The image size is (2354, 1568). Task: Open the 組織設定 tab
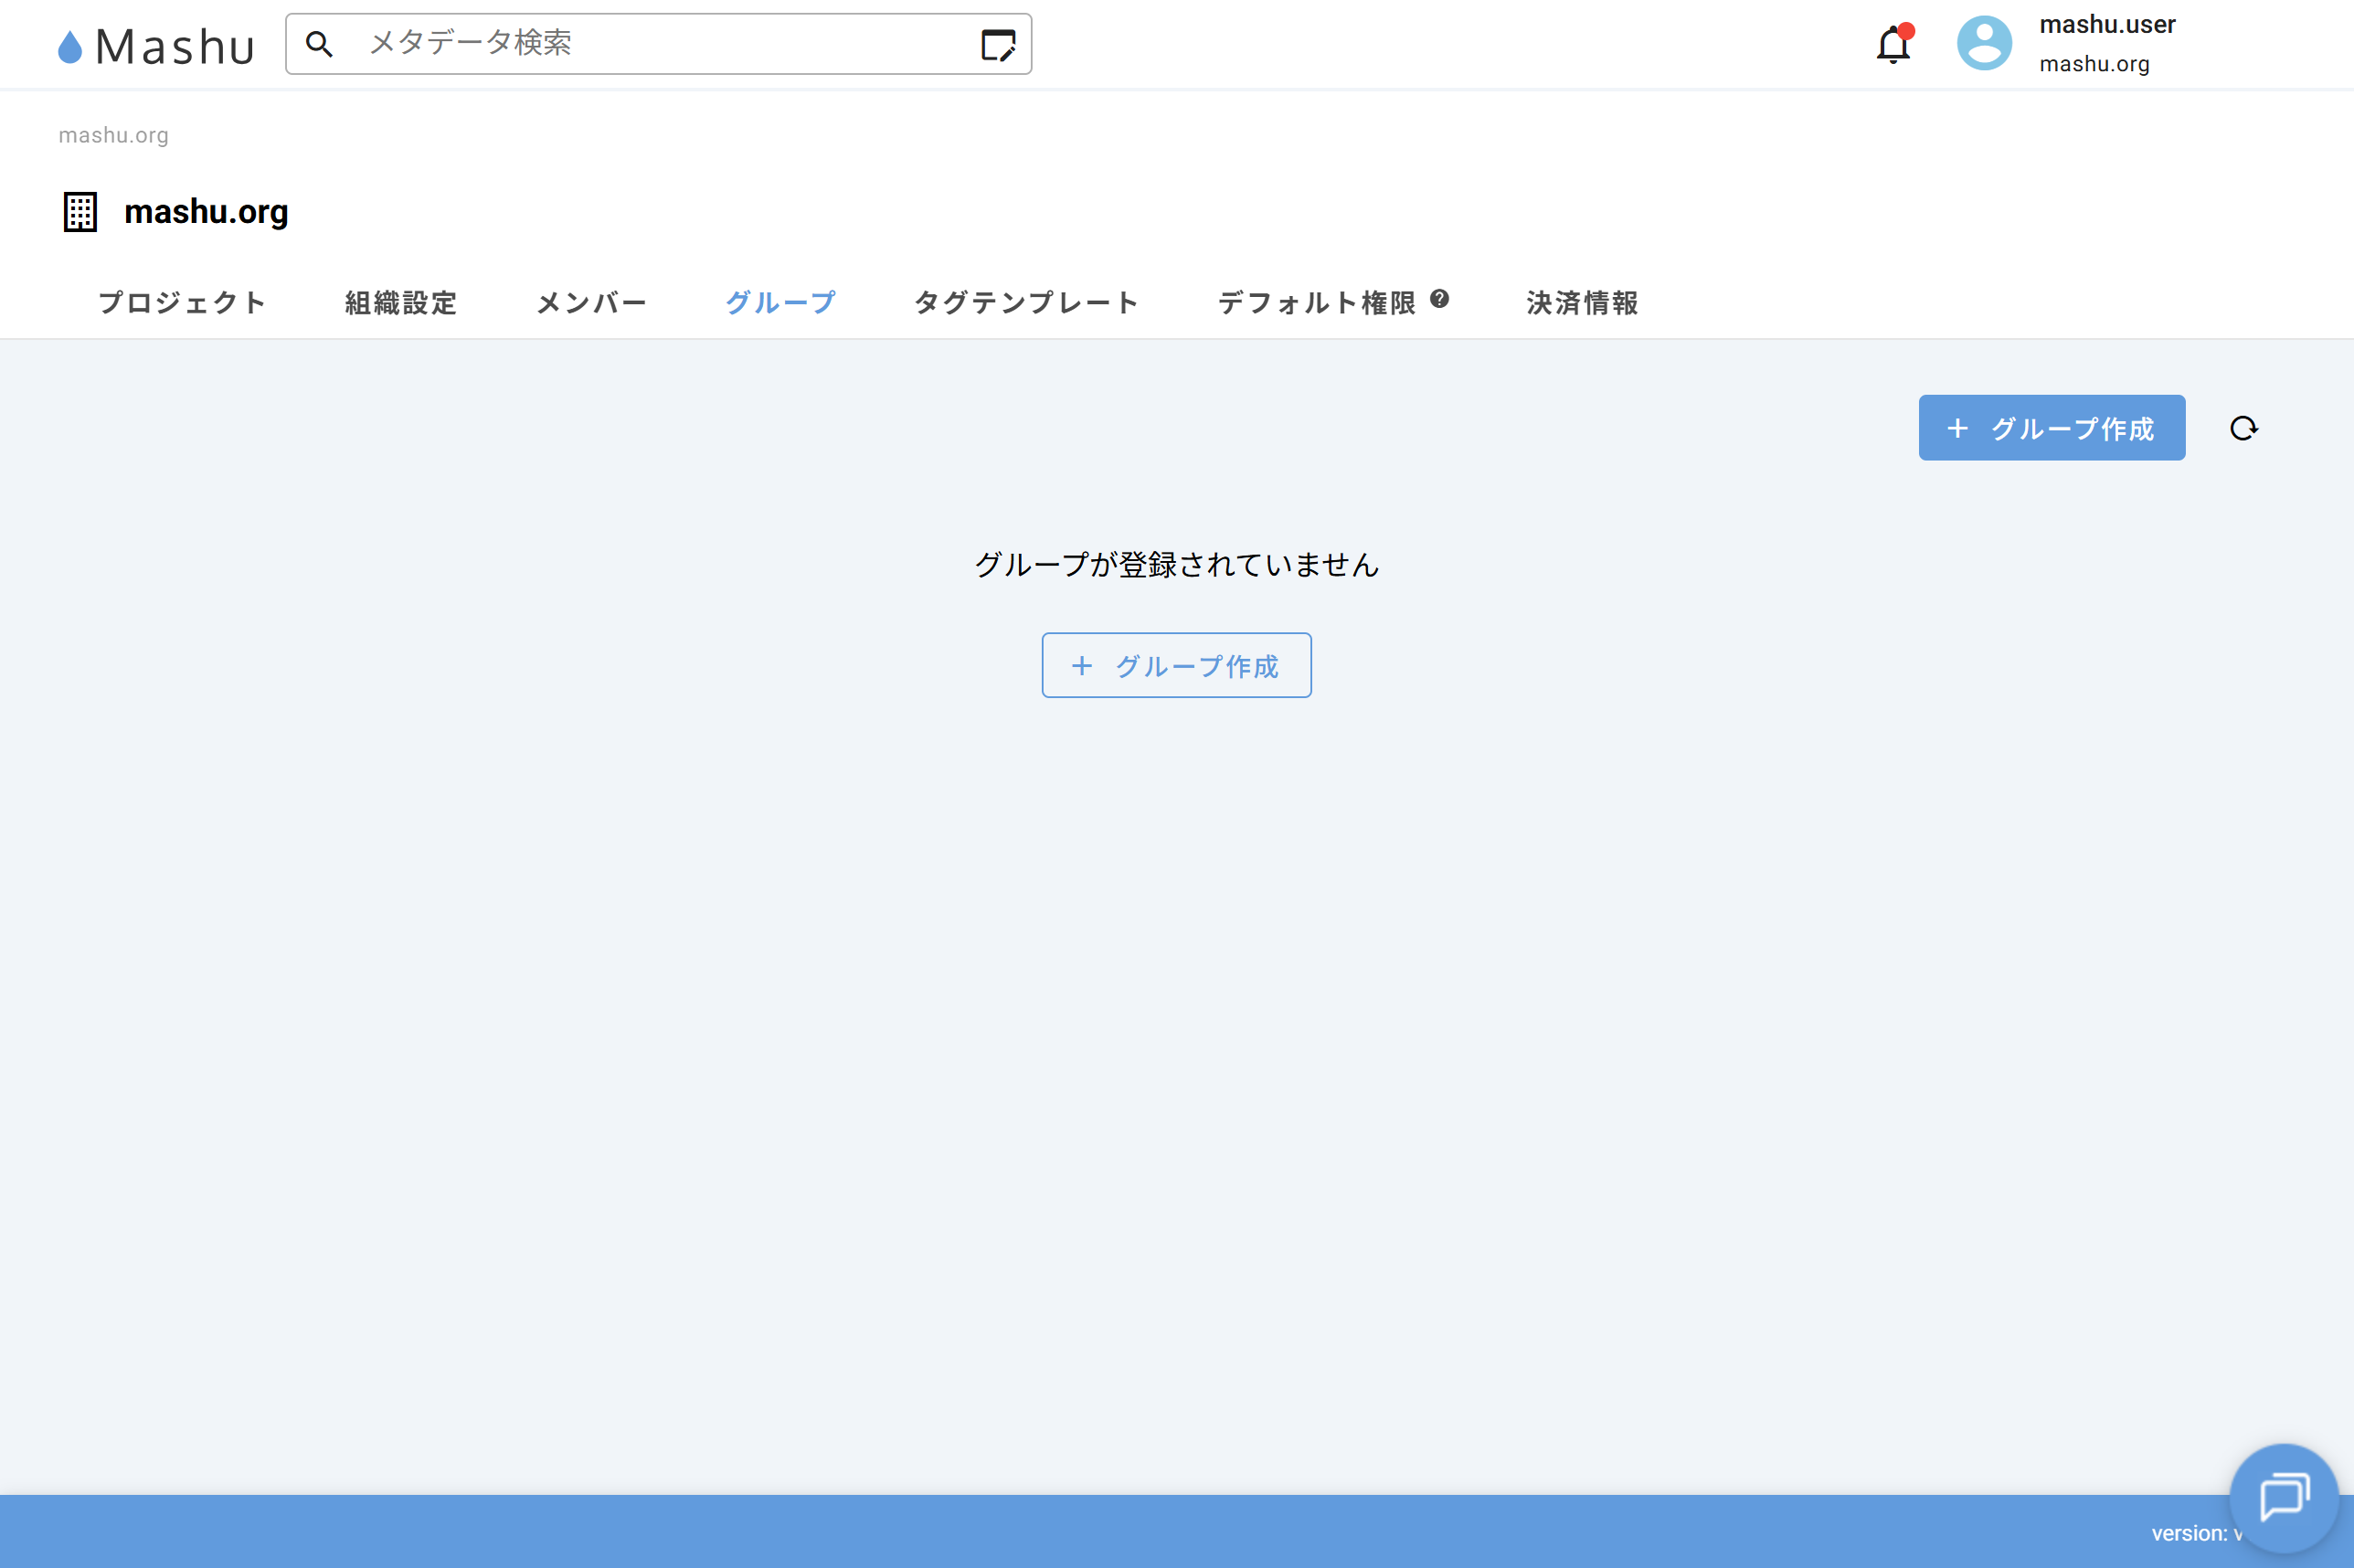(400, 302)
